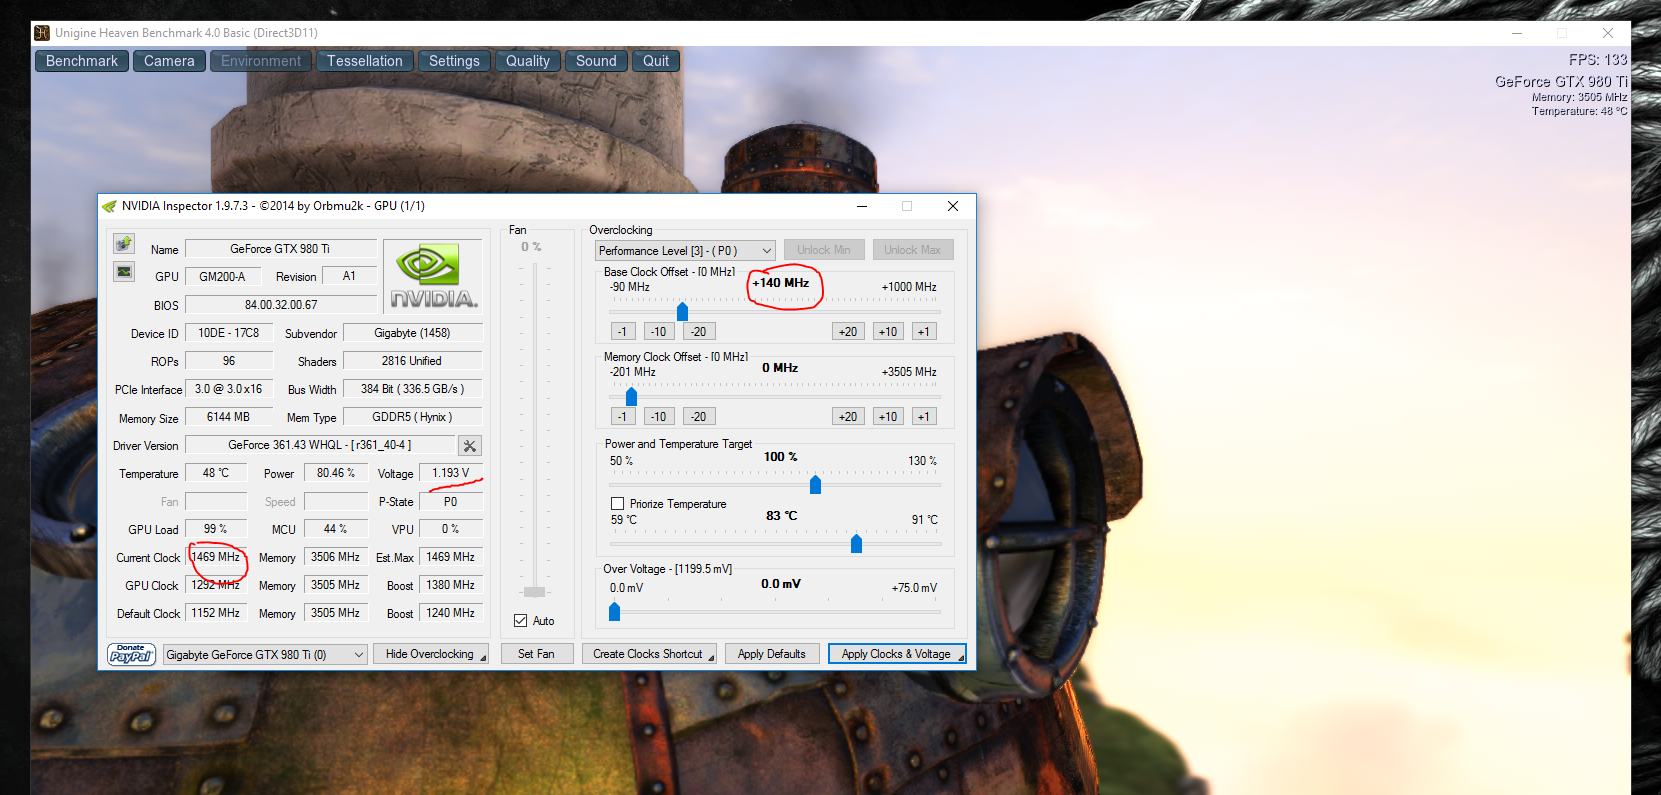Click Memory Clock -10 step button
The height and width of the screenshot is (795, 1661).
658,417
